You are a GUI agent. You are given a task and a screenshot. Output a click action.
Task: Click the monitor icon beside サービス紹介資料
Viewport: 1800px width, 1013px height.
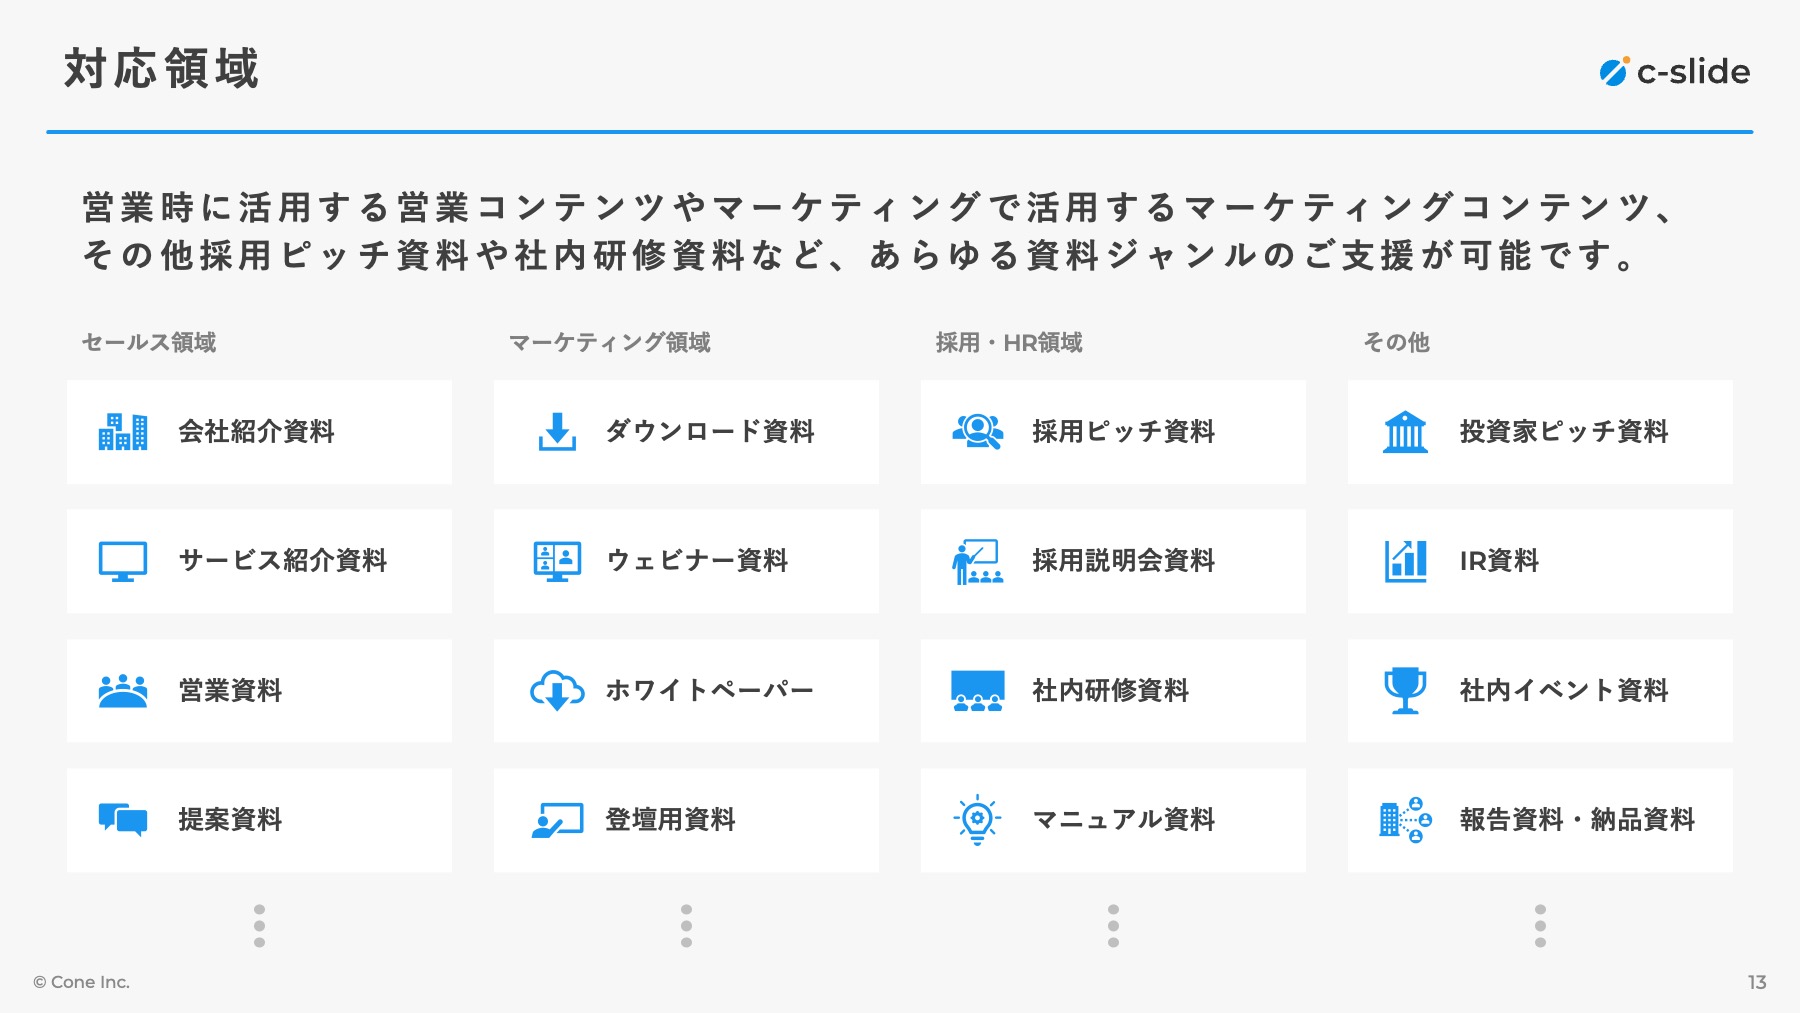(x=123, y=561)
